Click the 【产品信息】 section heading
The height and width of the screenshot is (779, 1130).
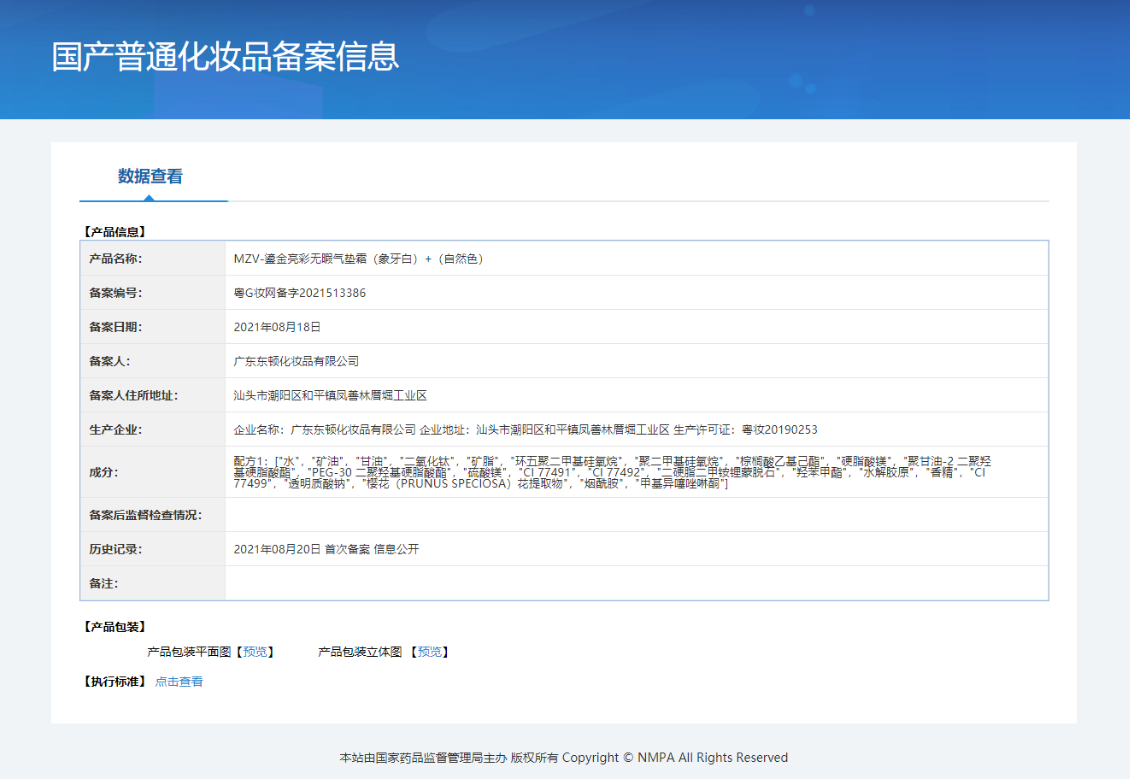(x=114, y=231)
